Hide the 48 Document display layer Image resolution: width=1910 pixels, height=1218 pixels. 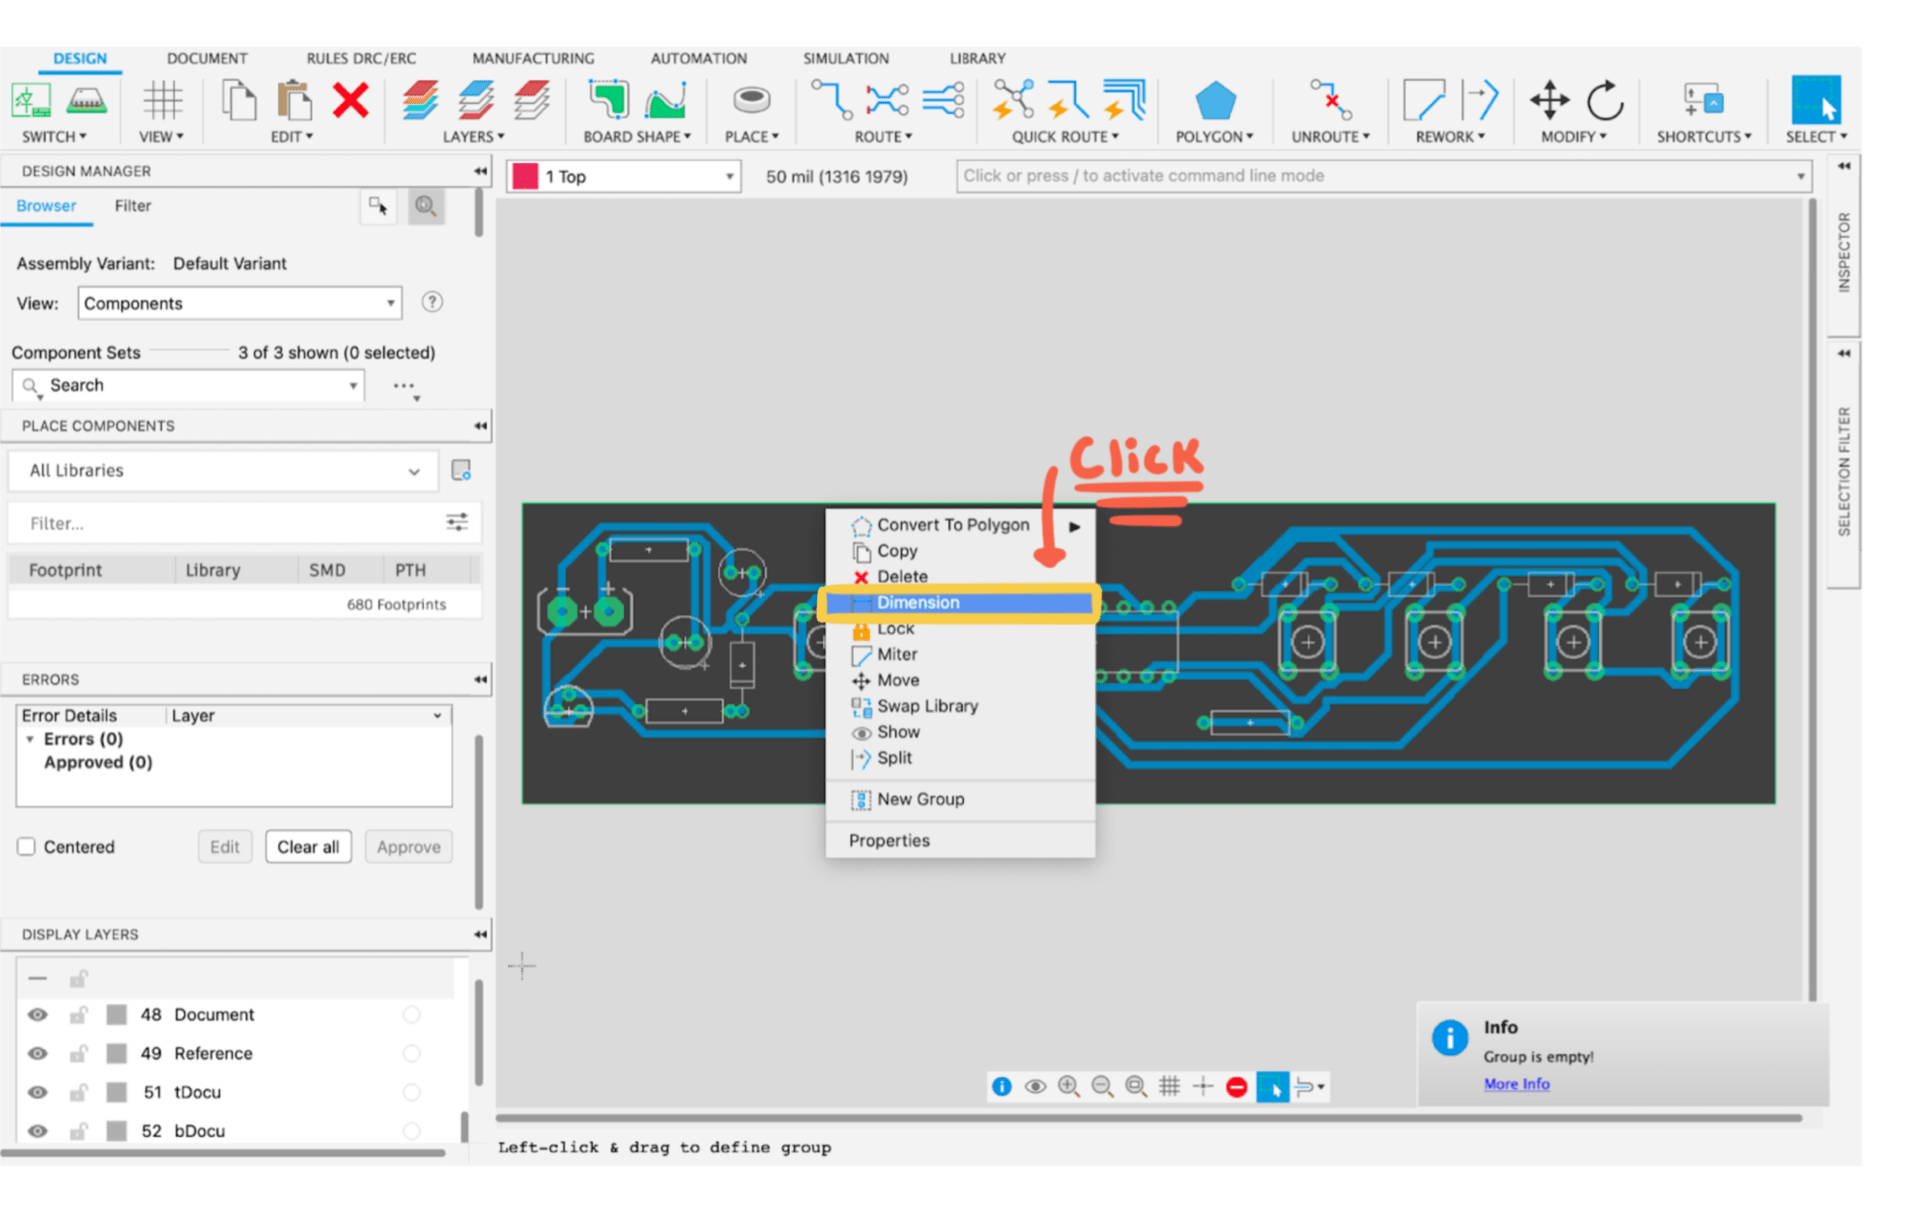37,1014
